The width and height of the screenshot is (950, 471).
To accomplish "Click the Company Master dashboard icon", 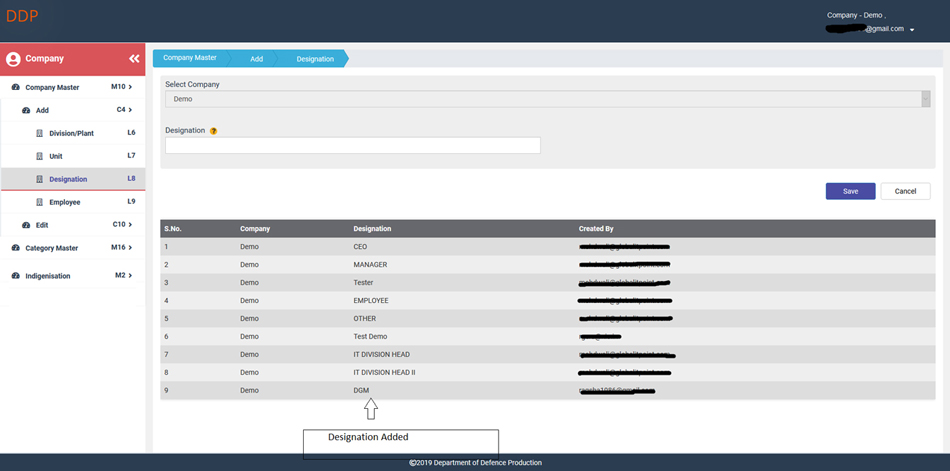I will click(x=16, y=88).
